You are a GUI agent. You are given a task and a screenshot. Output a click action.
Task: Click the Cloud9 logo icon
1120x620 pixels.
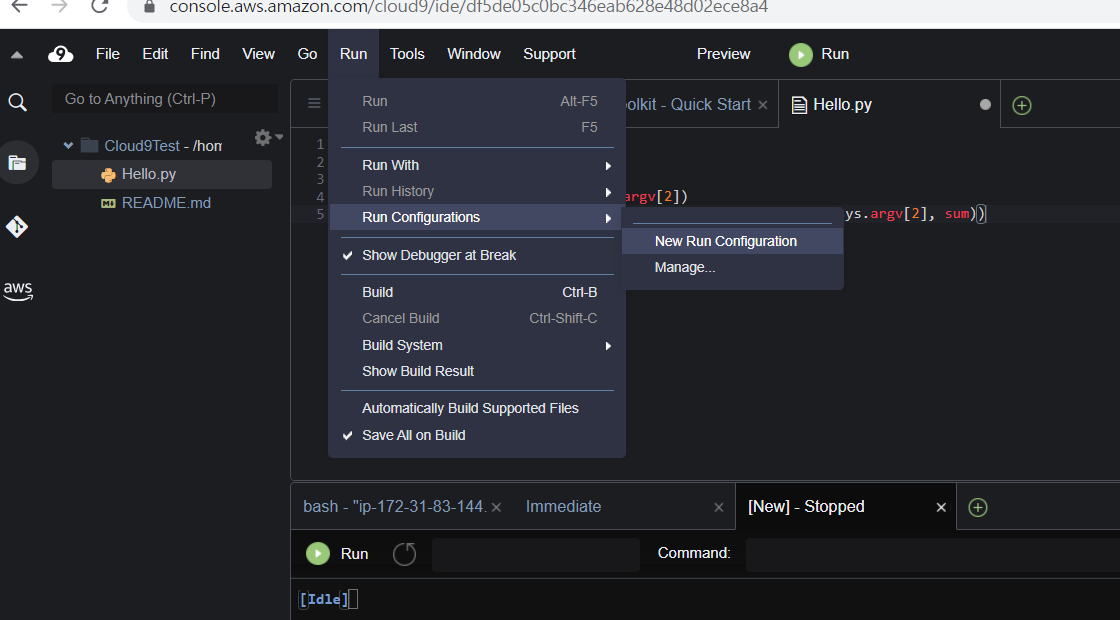click(x=61, y=54)
